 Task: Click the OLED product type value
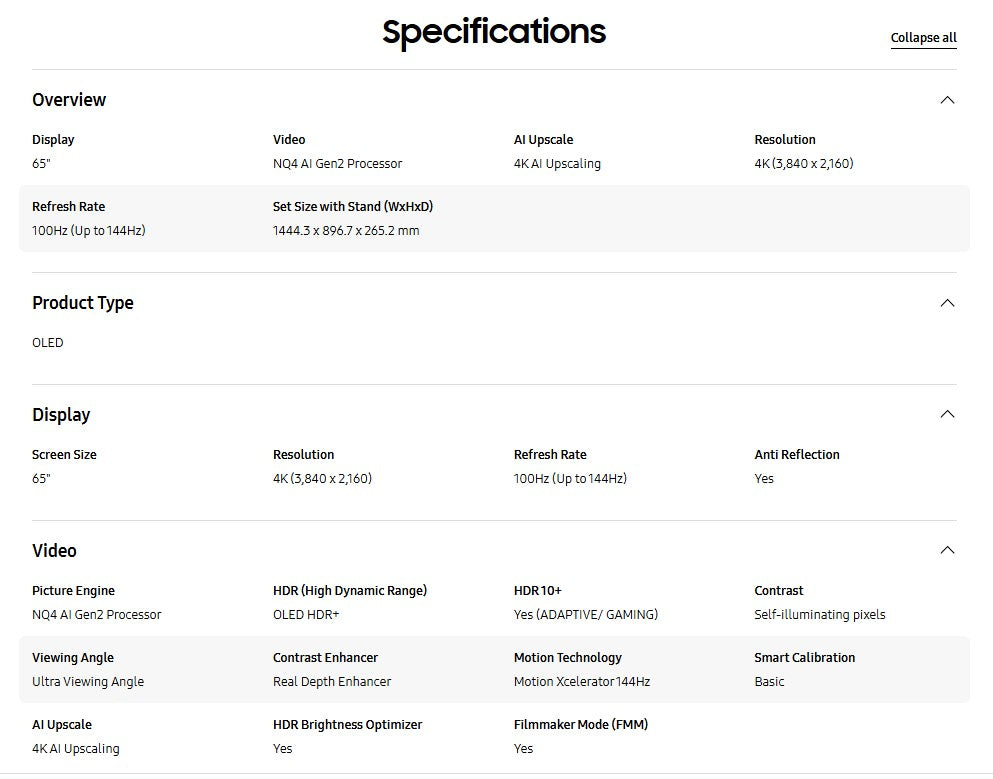47,343
